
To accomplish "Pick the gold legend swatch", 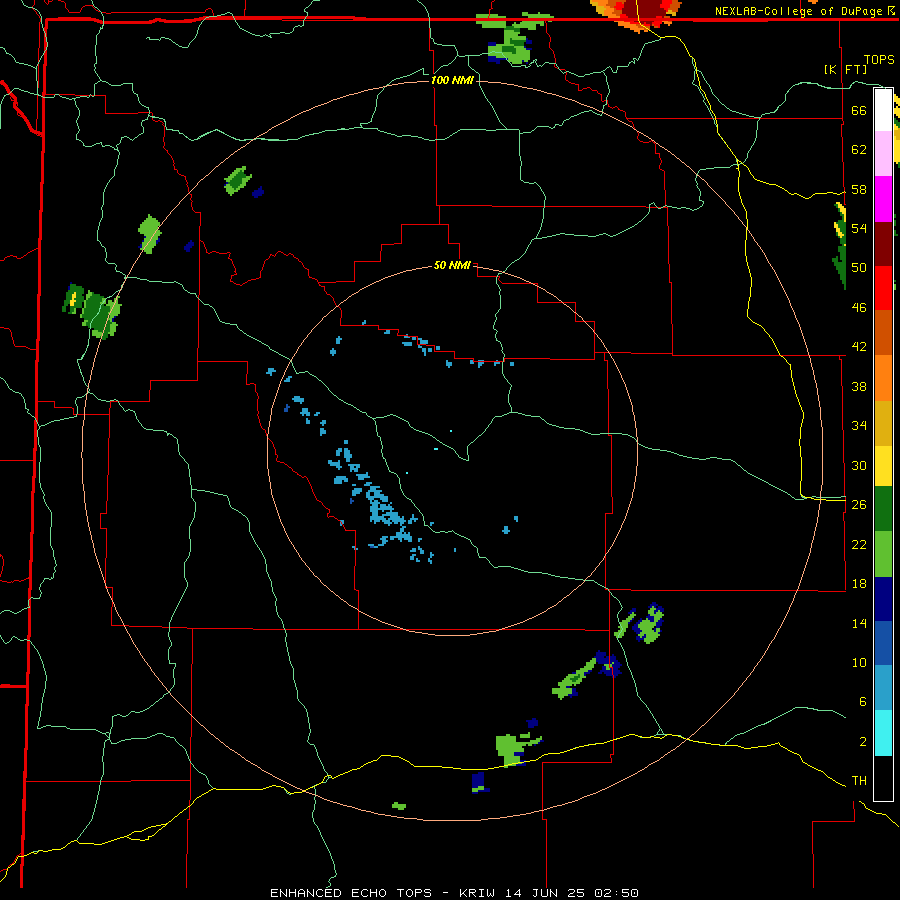I will pyautogui.click(x=883, y=423).
